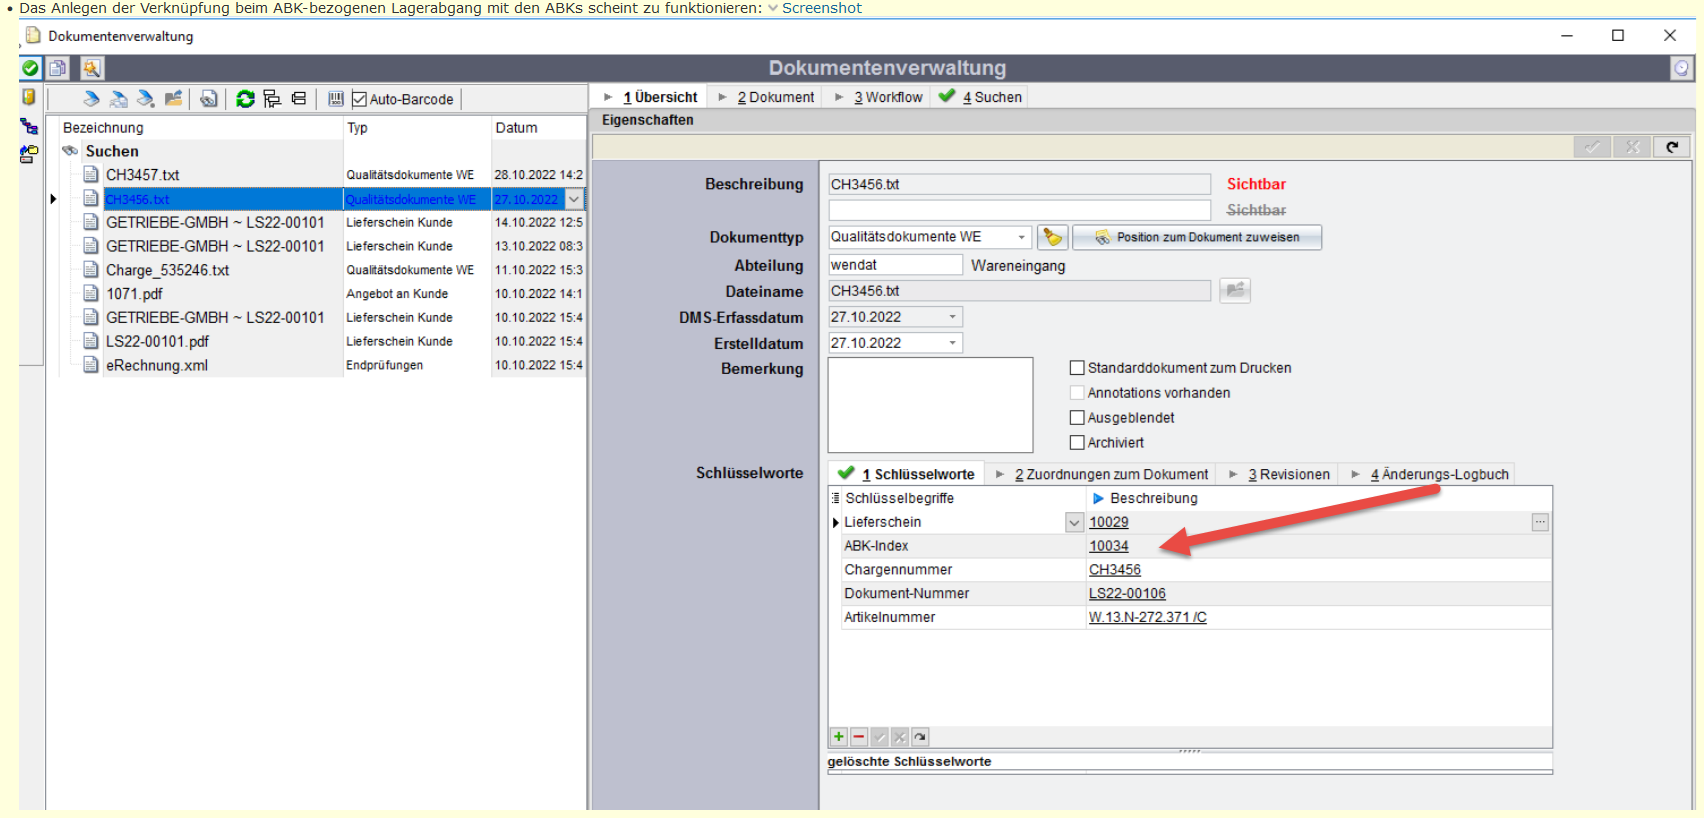The height and width of the screenshot is (818, 1704).
Task: Click the ellipsis button in the Lieferschein row
Action: (1540, 522)
